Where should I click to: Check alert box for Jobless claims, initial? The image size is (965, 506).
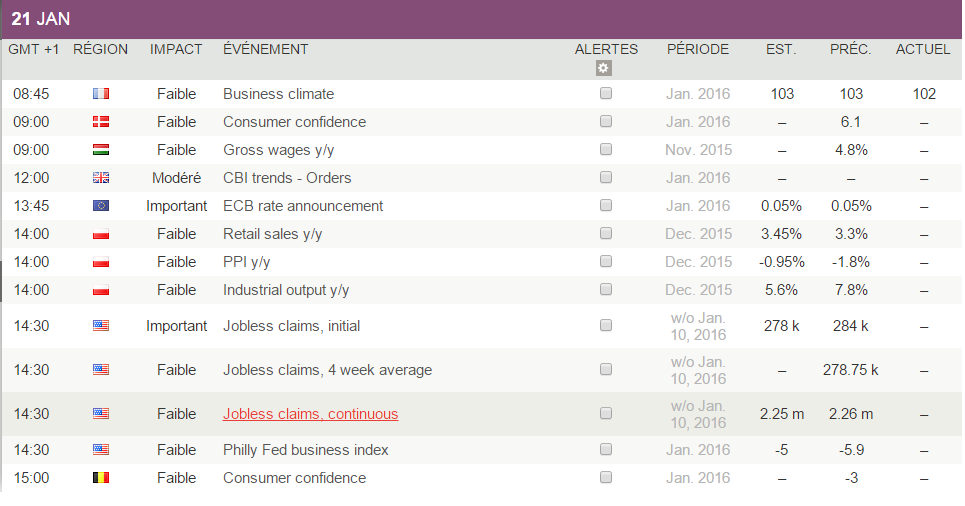606,326
